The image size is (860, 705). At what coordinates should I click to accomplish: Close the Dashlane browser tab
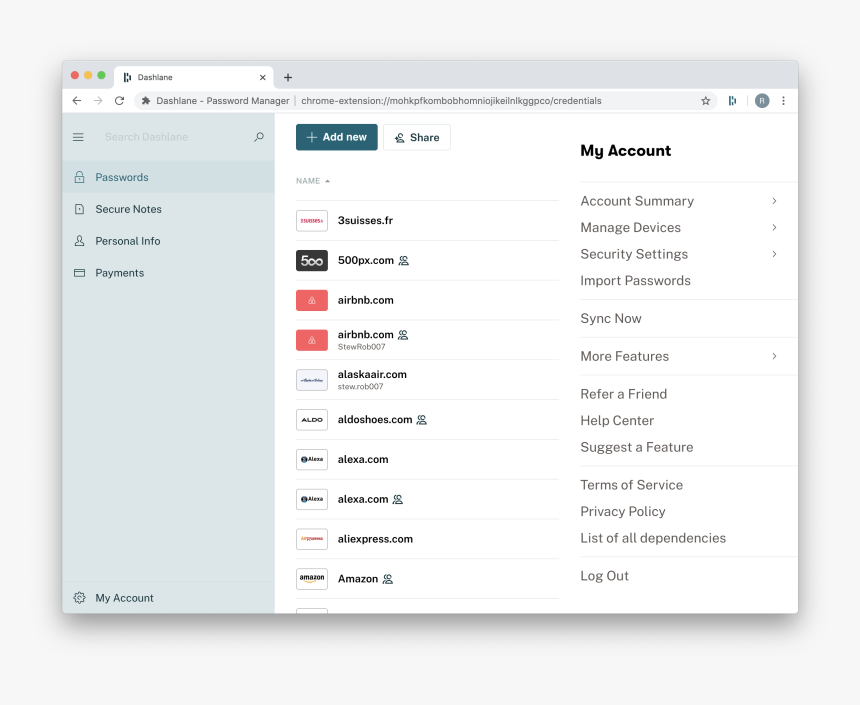tap(263, 77)
